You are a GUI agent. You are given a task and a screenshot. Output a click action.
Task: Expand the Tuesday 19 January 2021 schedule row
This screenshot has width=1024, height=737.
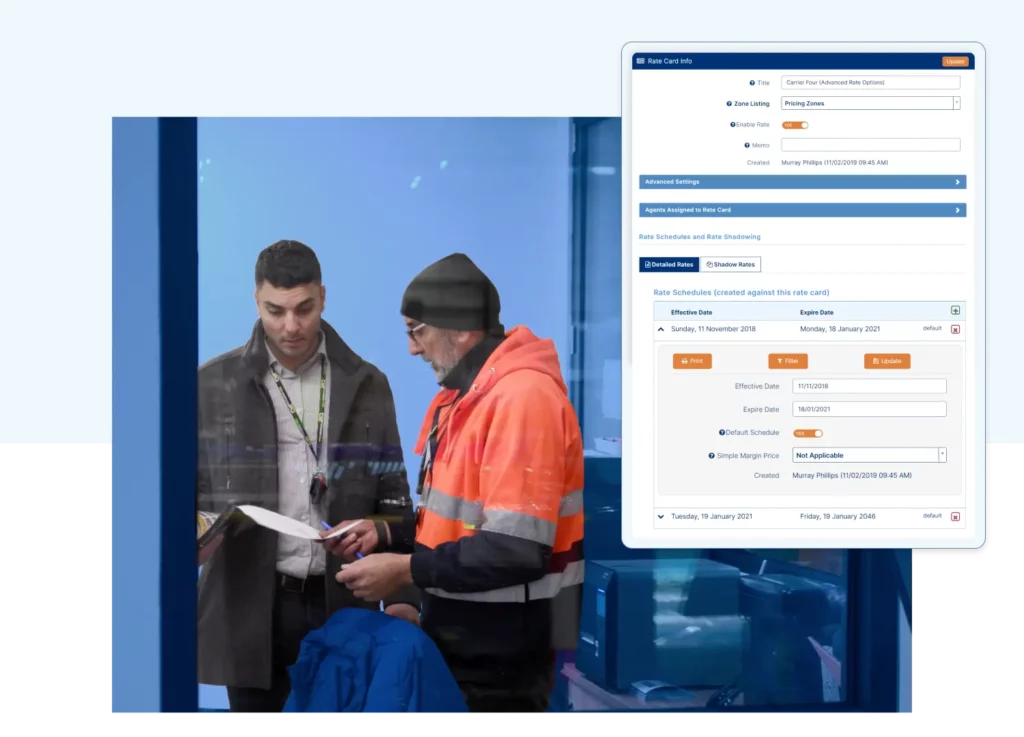point(661,516)
